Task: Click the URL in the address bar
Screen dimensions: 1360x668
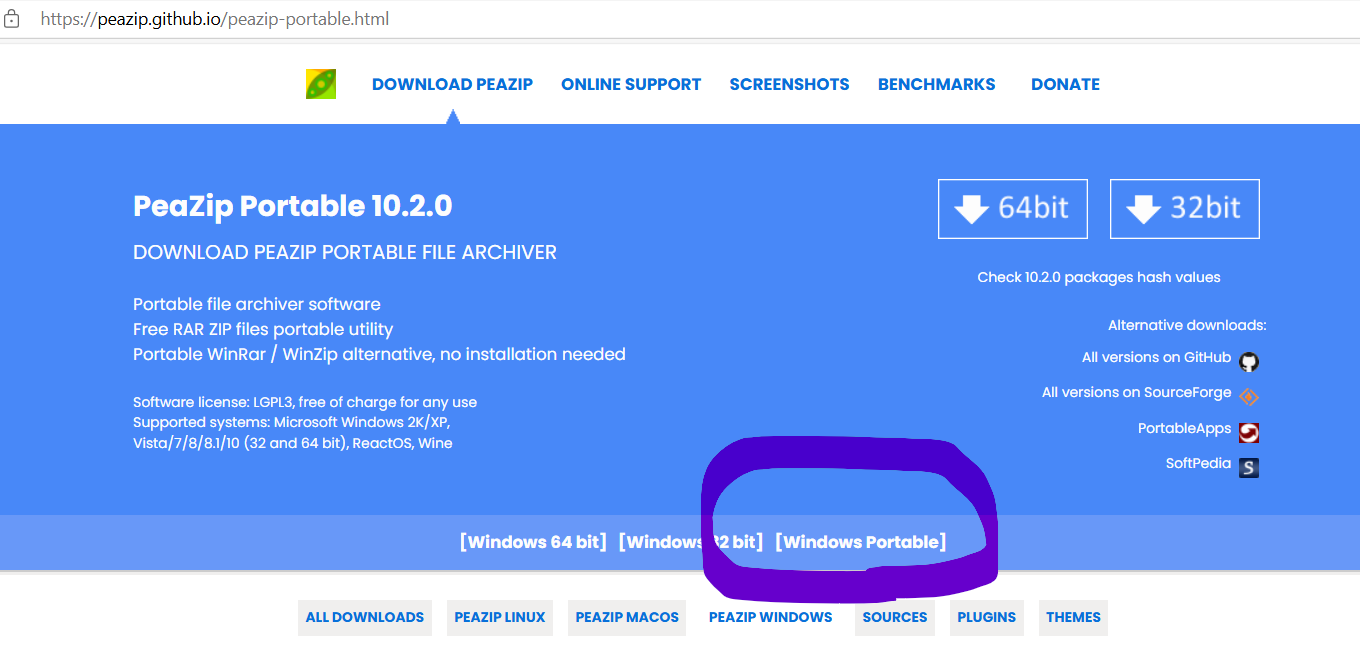Action: coord(215,19)
